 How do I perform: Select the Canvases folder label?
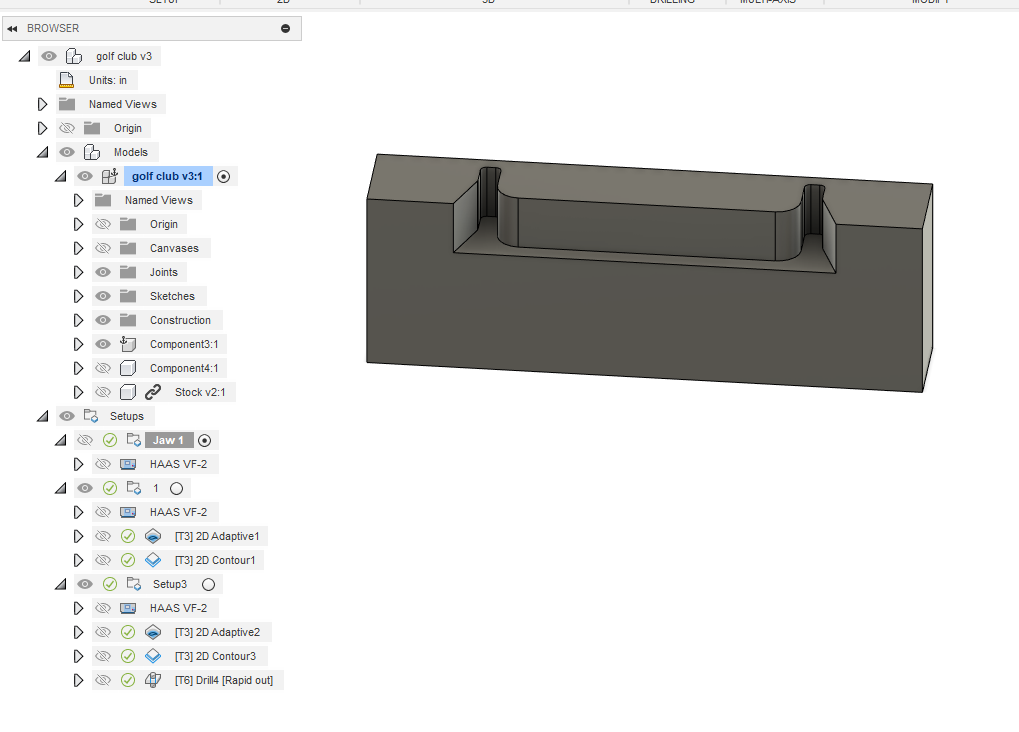pyautogui.click(x=174, y=248)
